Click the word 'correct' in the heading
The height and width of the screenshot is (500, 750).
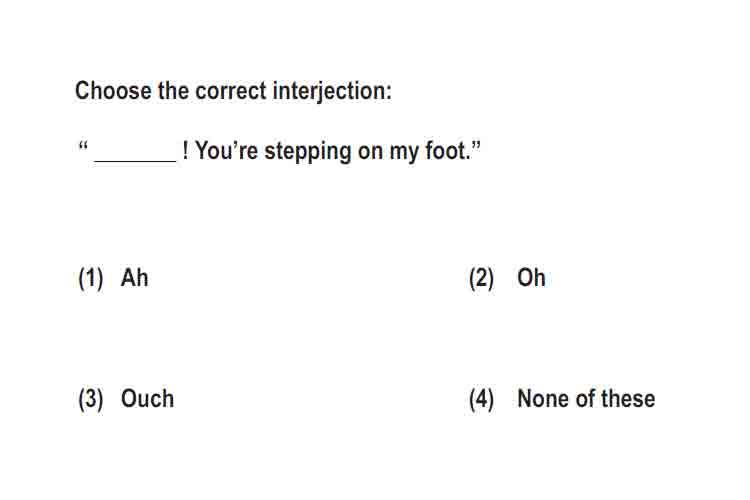(x=231, y=91)
